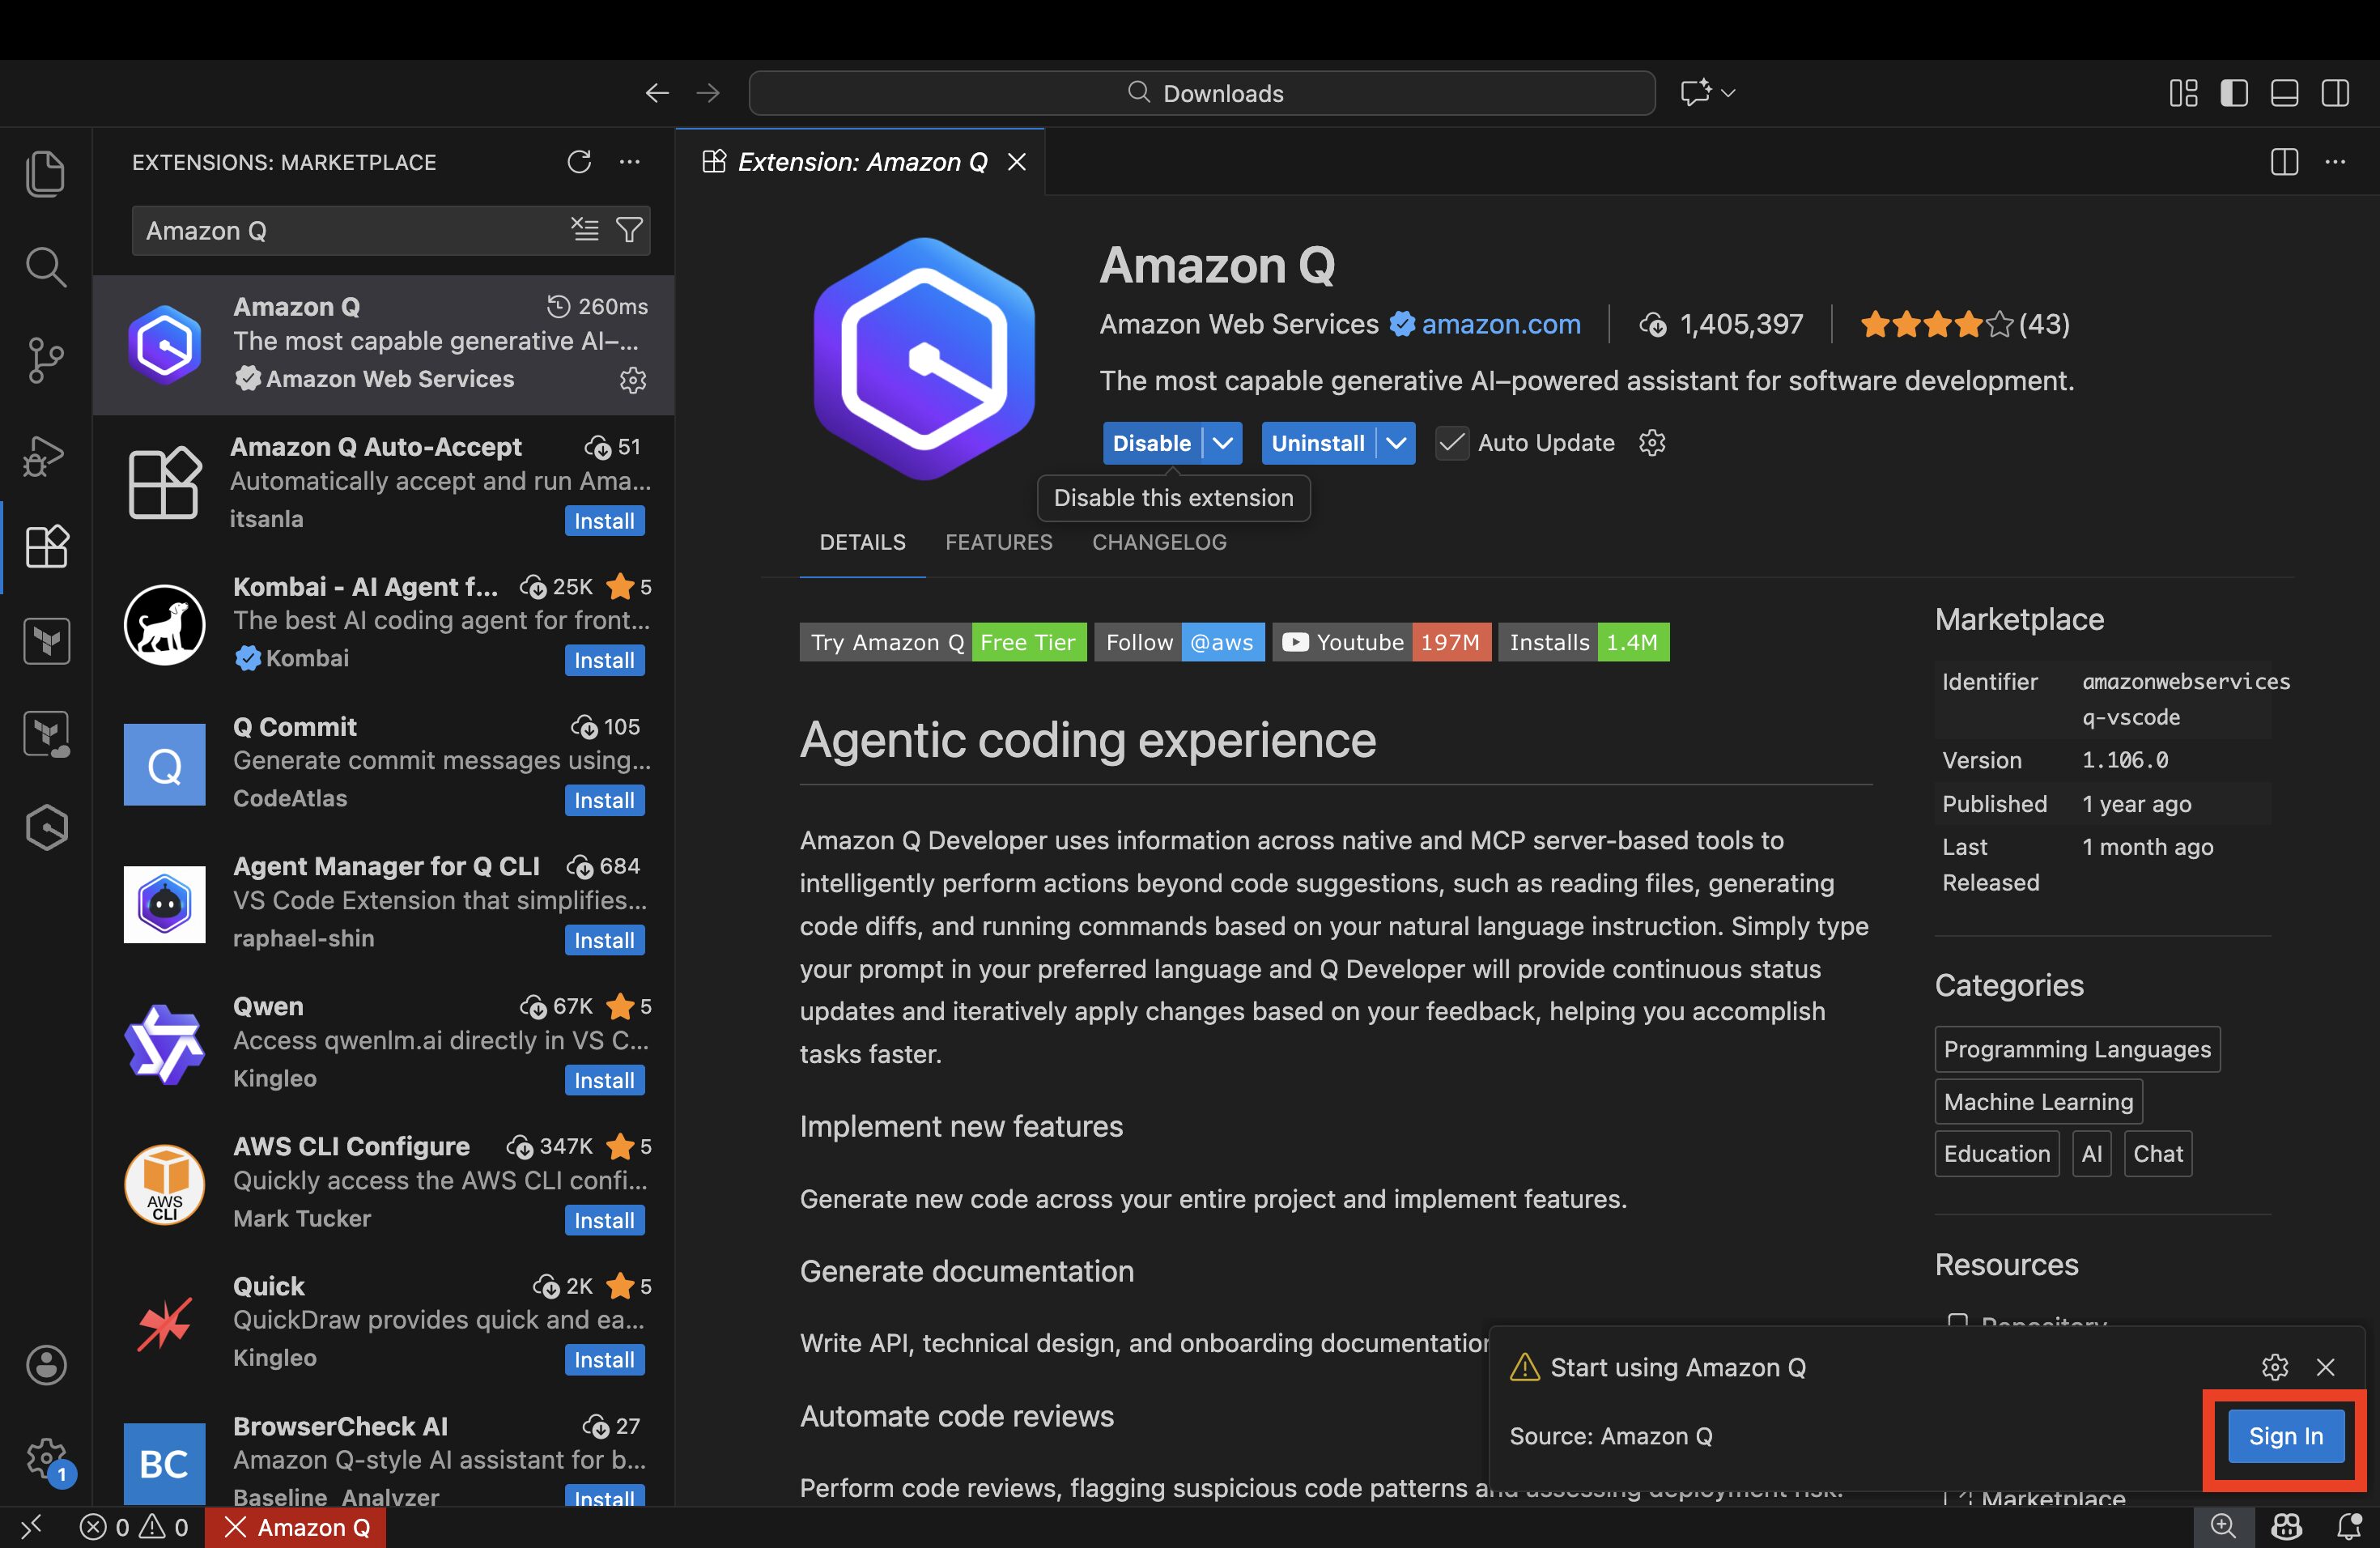Clear extensions search results icon
Screen dimensions: 2380x1548
(x=585, y=231)
